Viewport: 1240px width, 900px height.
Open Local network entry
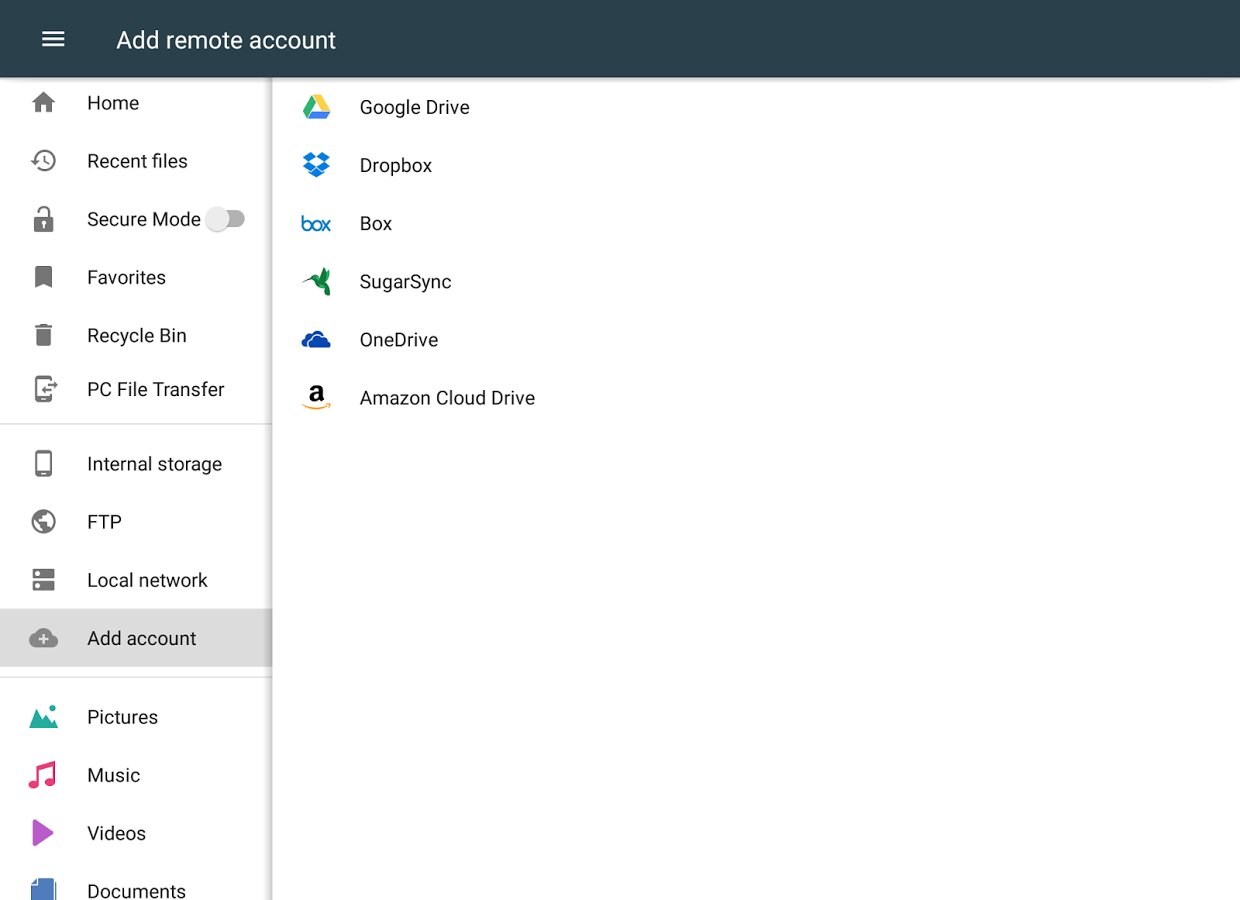point(147,580)
